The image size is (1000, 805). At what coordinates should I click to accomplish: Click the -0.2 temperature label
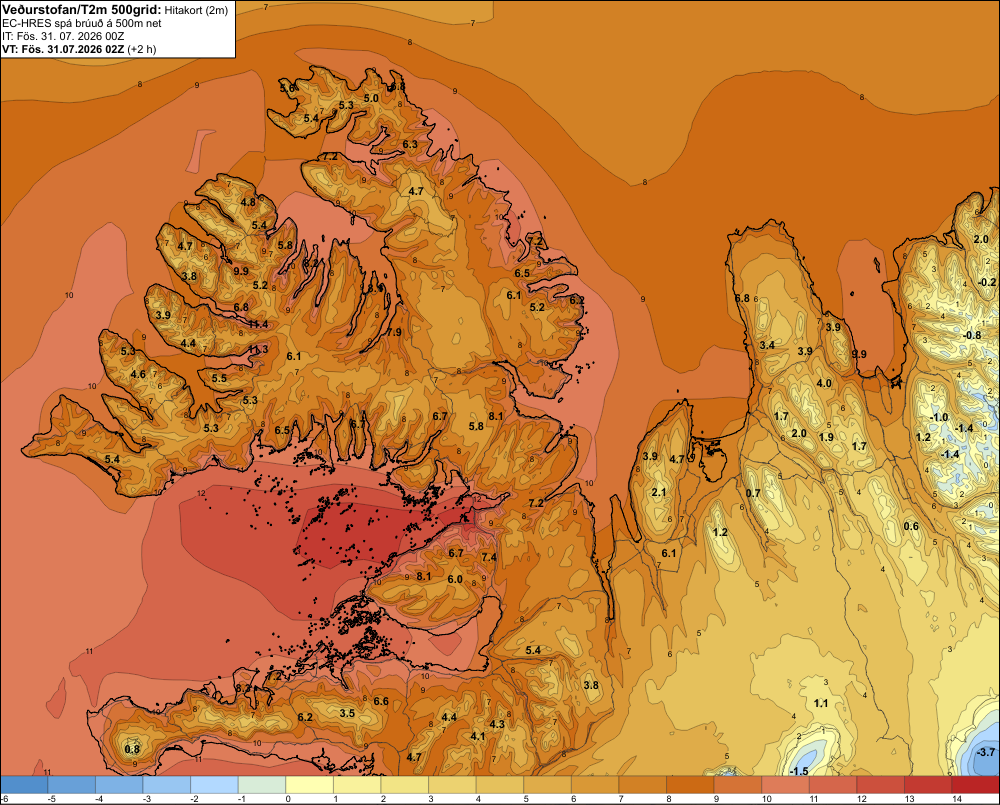click(x=987, y=282)
